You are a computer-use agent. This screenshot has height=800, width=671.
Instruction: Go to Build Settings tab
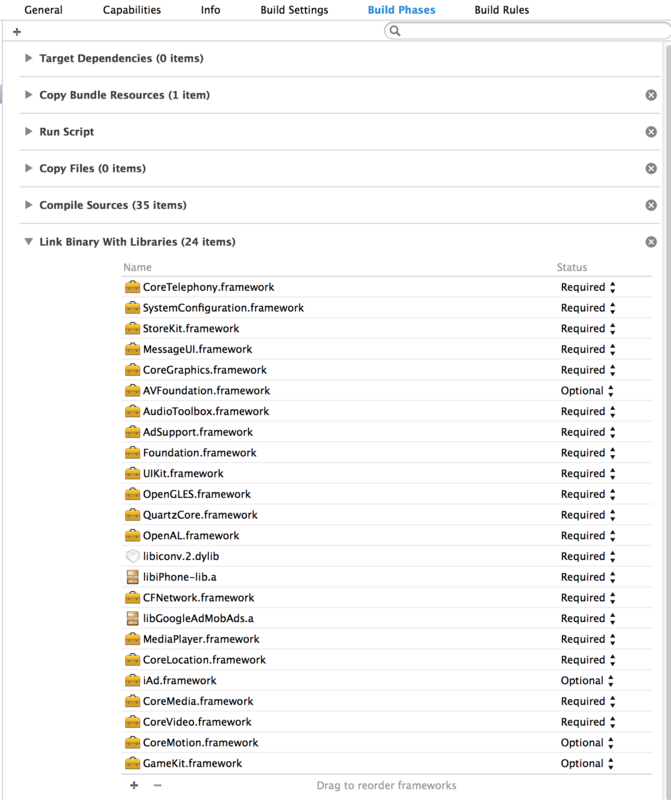pyautogui.click(x=294, y=10)
